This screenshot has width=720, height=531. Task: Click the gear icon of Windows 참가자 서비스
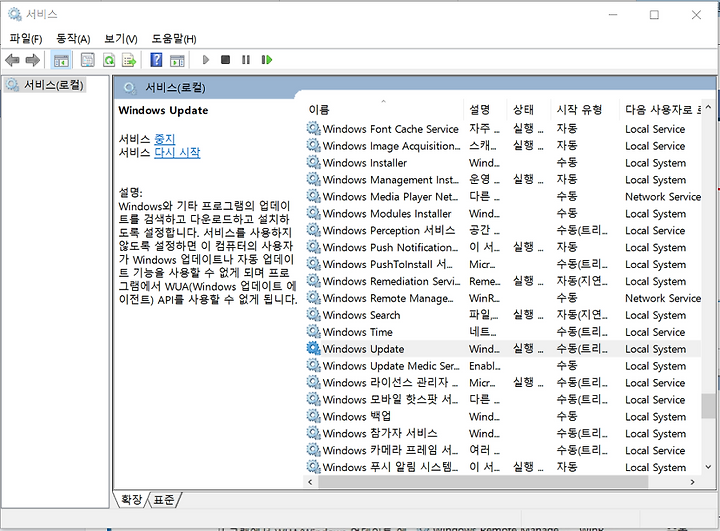313,433
